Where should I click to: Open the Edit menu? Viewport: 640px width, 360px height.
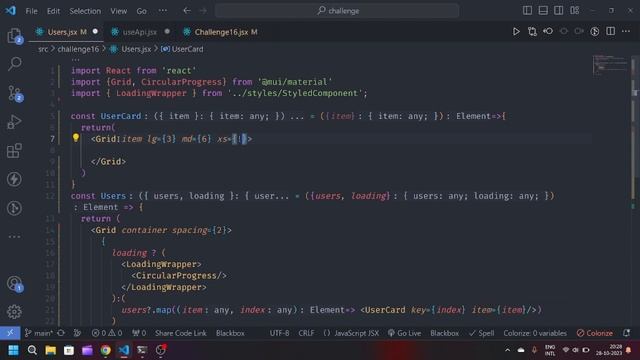coord(53,11)
